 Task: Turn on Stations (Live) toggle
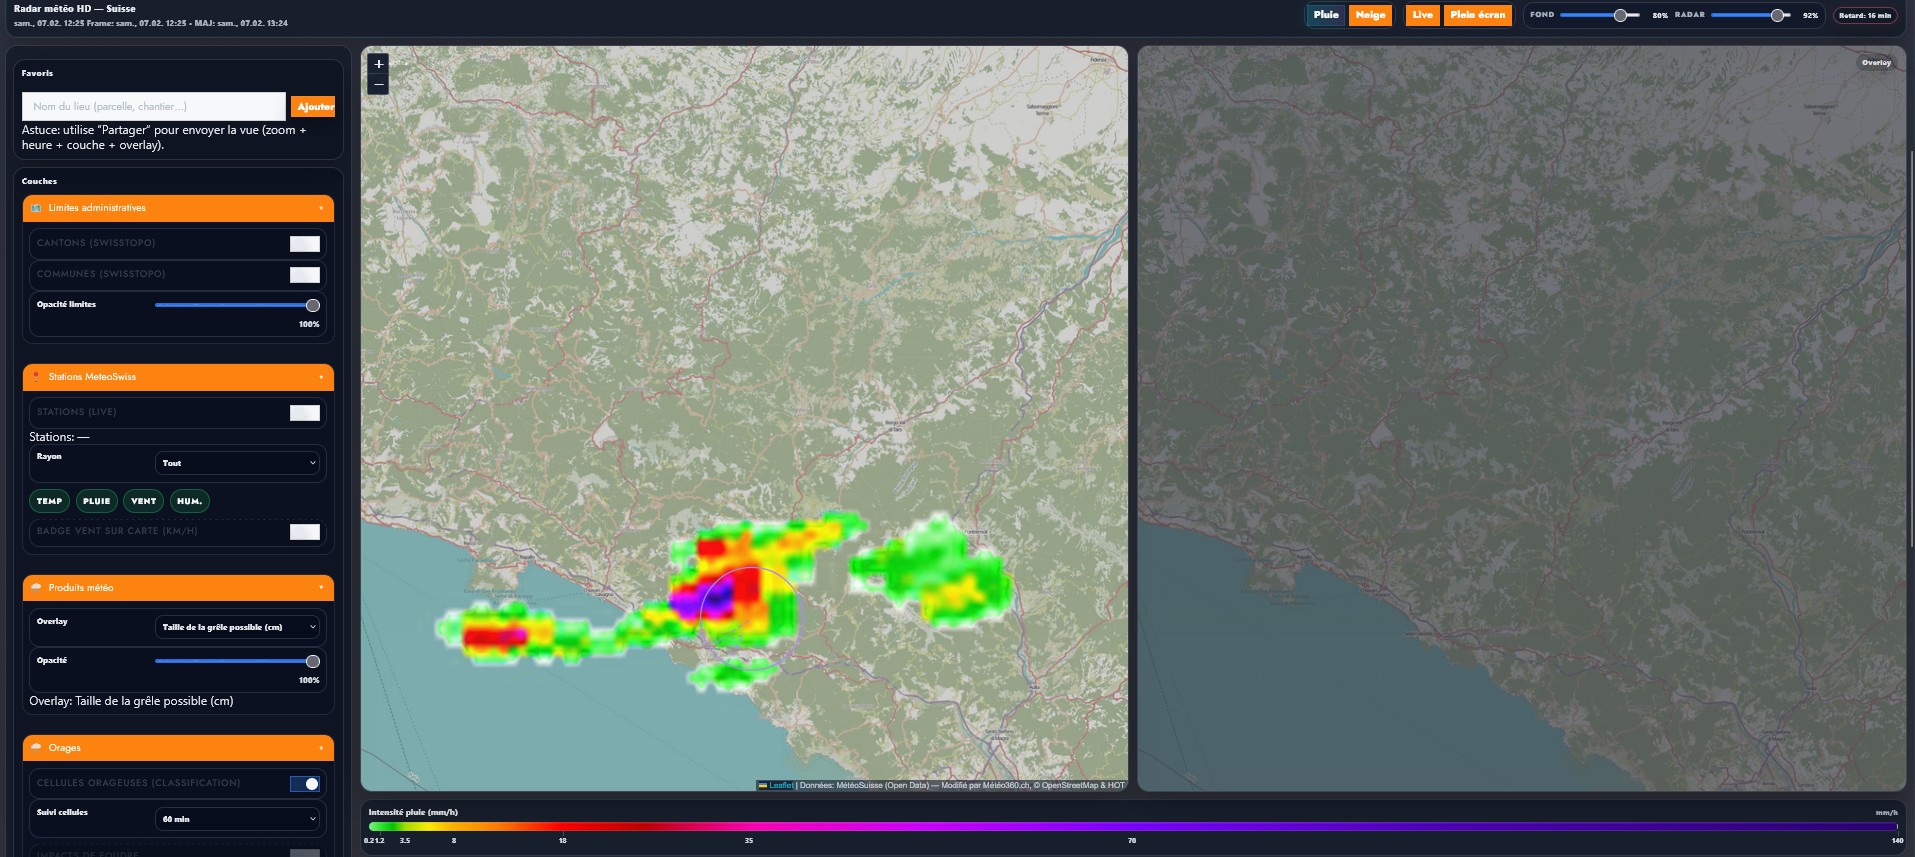pos(304,413)
